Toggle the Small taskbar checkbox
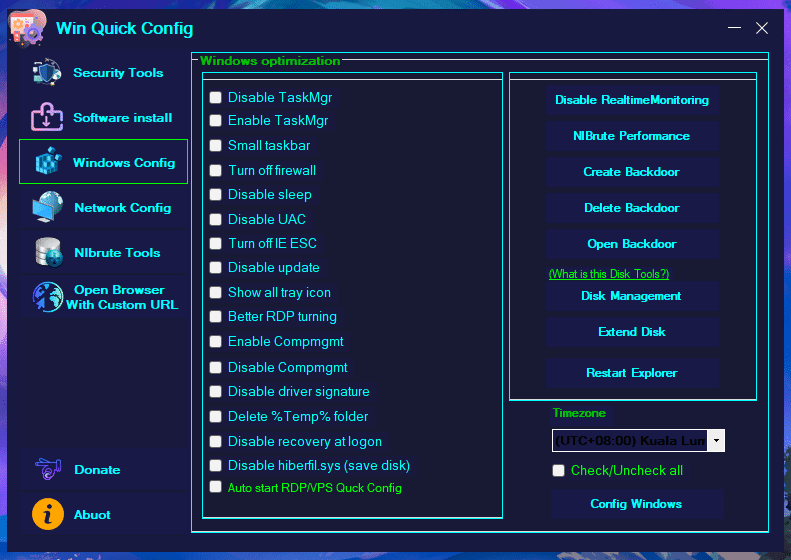The width and height of the screenshot is (791, 560). 215,146
